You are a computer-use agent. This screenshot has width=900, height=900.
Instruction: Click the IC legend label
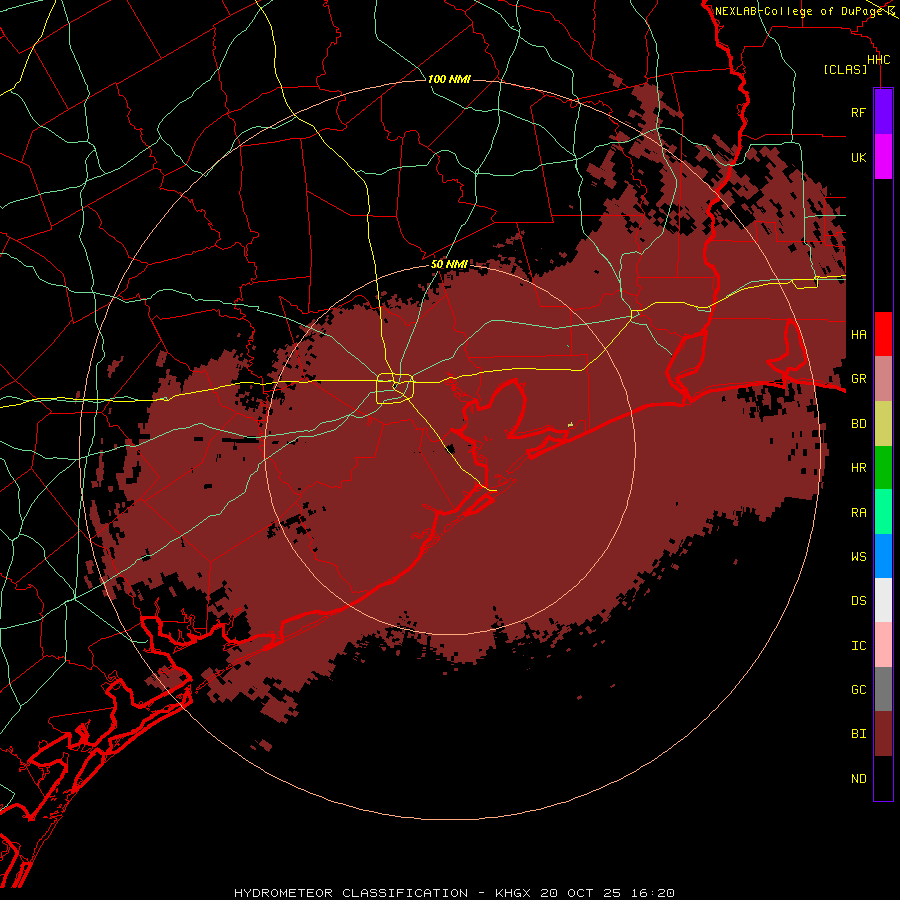[858, 646]
